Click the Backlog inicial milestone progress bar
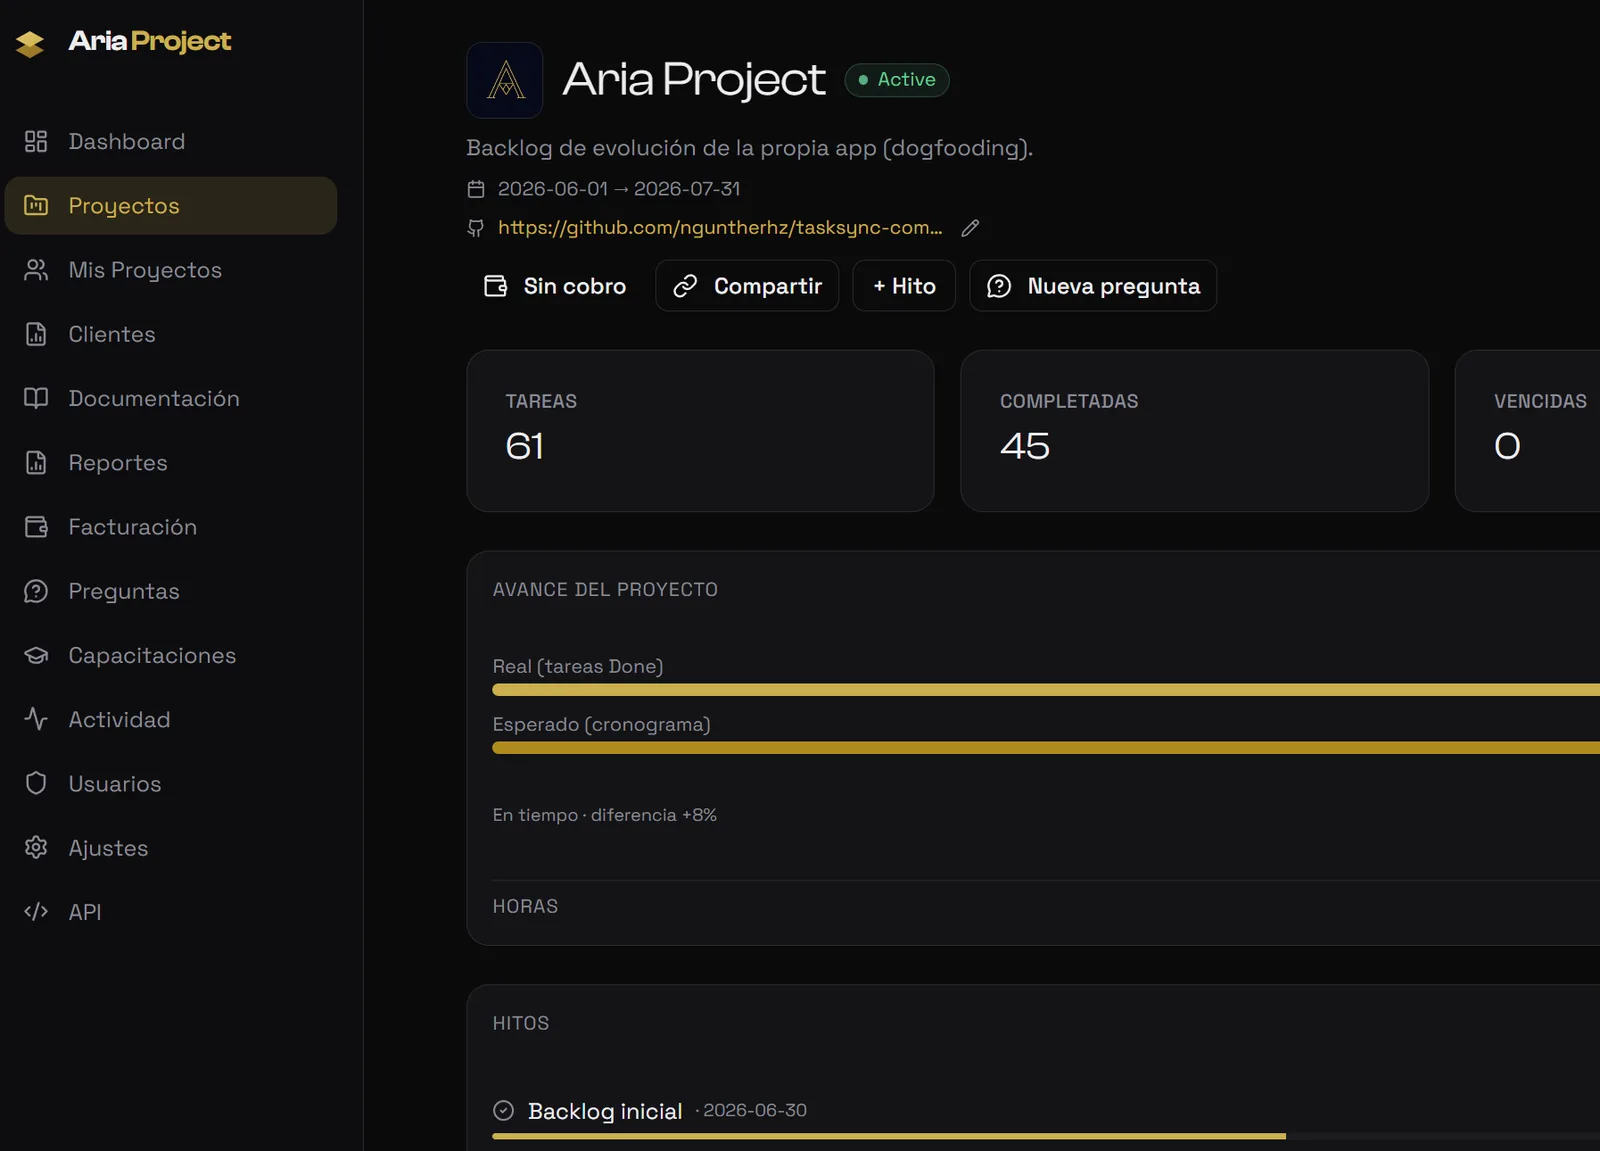 pos(1046,1136)
